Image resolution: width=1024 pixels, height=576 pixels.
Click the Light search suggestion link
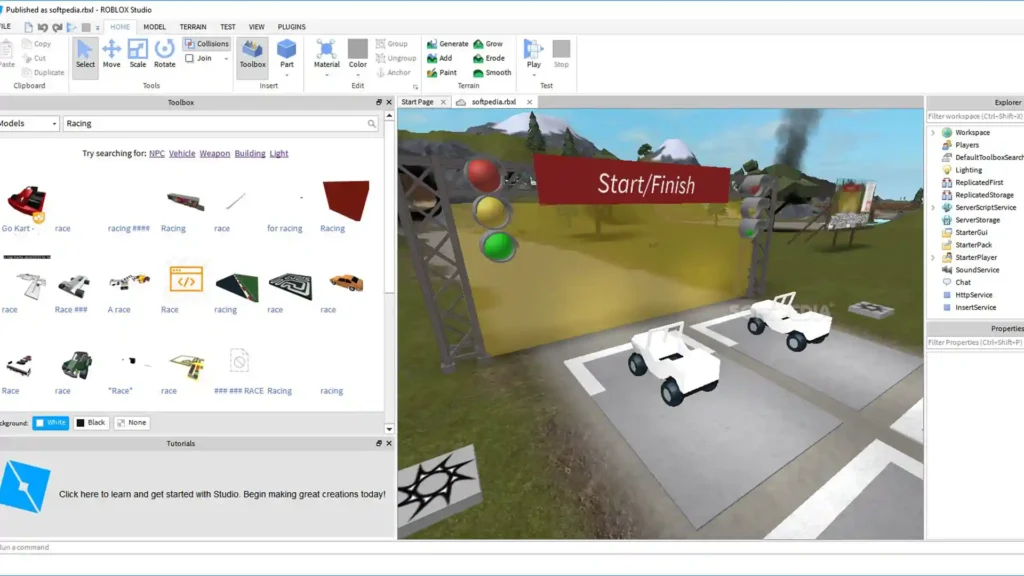coord(279,153)
